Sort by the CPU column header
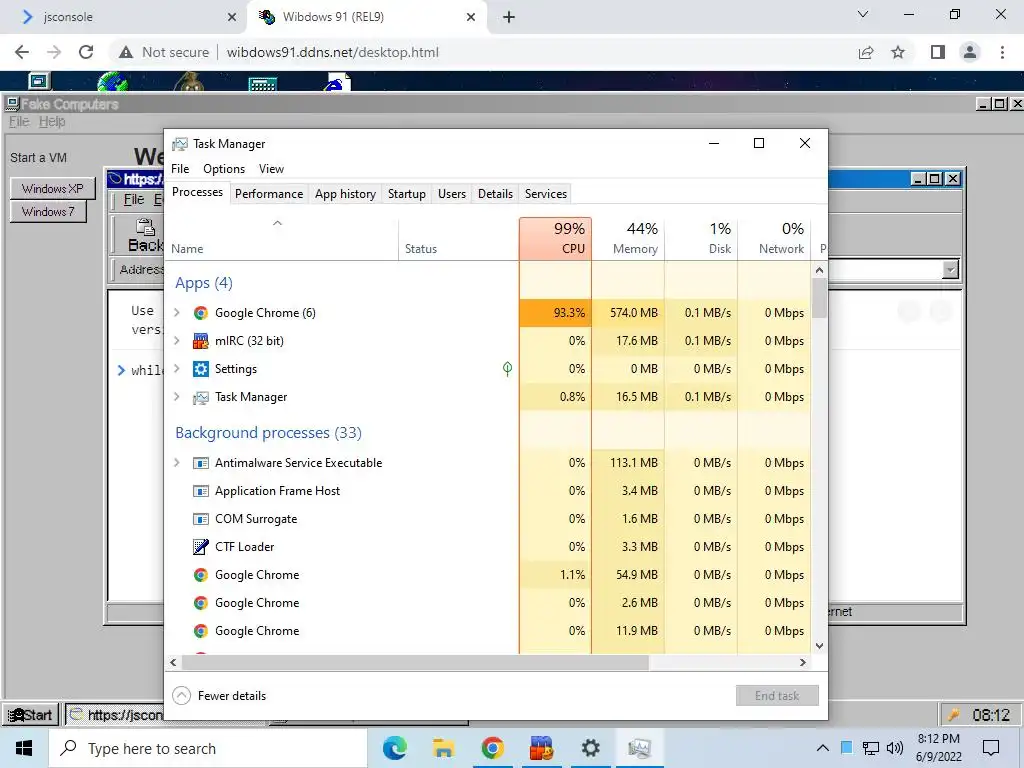1024x768 pixels. point(556,239)
